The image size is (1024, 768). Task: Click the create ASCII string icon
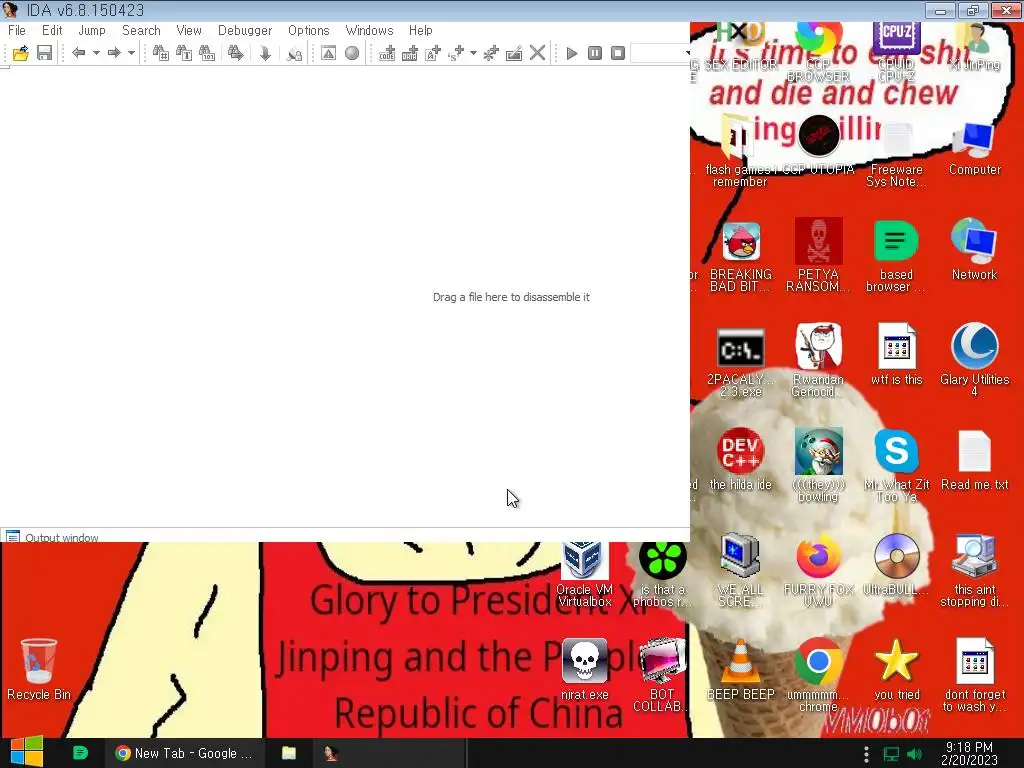point(433,53)
